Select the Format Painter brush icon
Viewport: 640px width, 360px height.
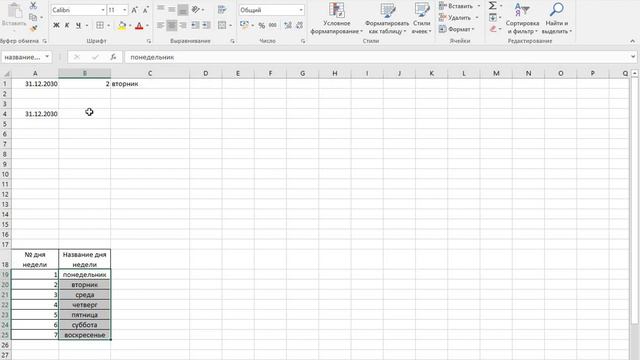[x=33, y=29]
